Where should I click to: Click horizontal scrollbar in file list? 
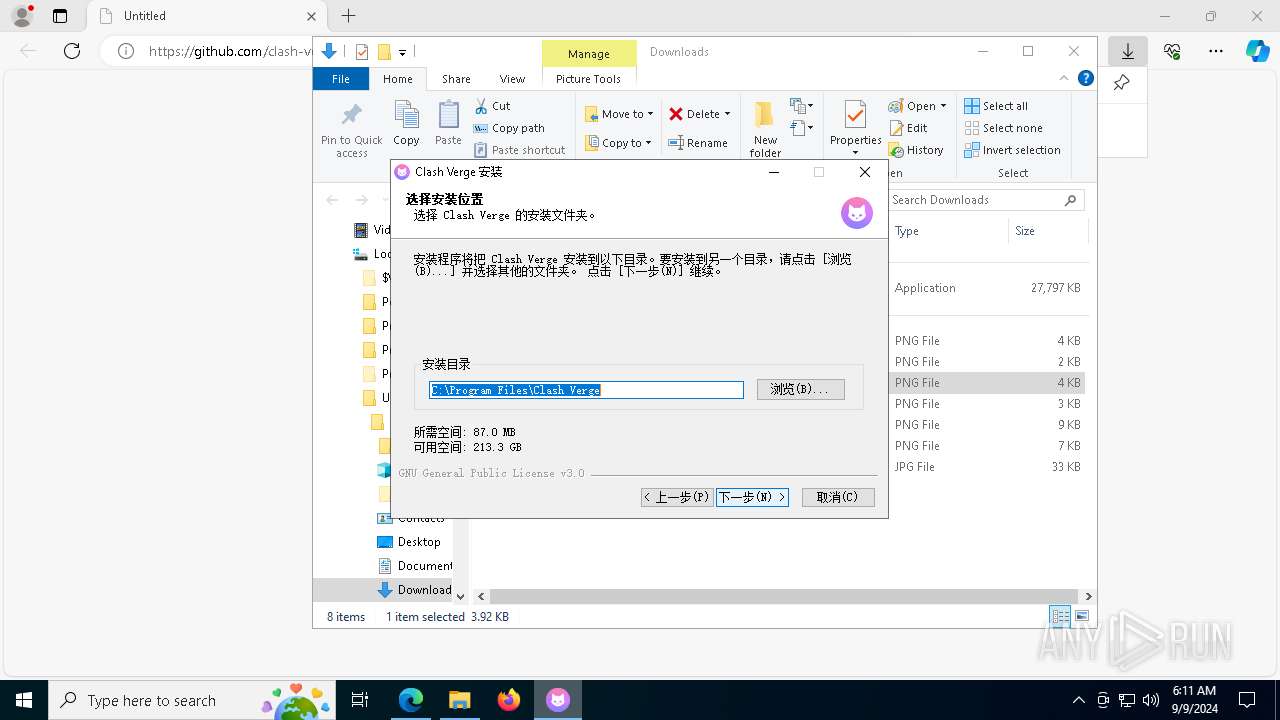click(x=783, y=596)
